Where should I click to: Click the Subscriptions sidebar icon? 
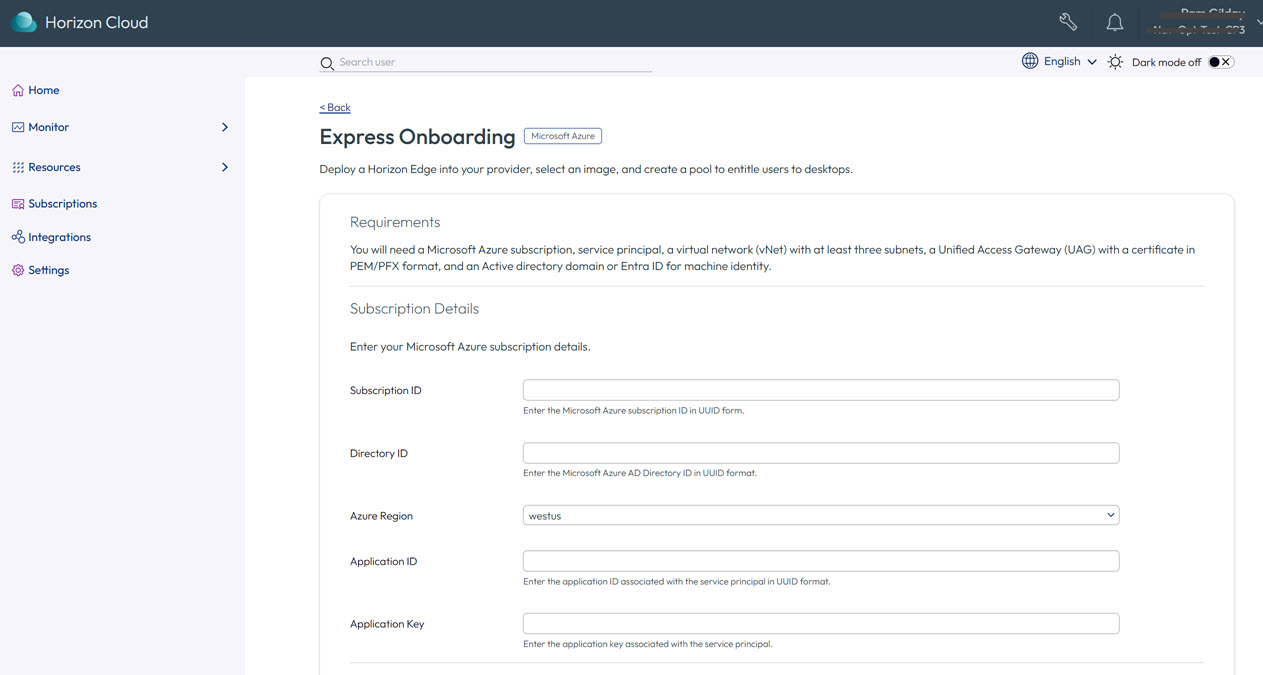tap(18, 203)
